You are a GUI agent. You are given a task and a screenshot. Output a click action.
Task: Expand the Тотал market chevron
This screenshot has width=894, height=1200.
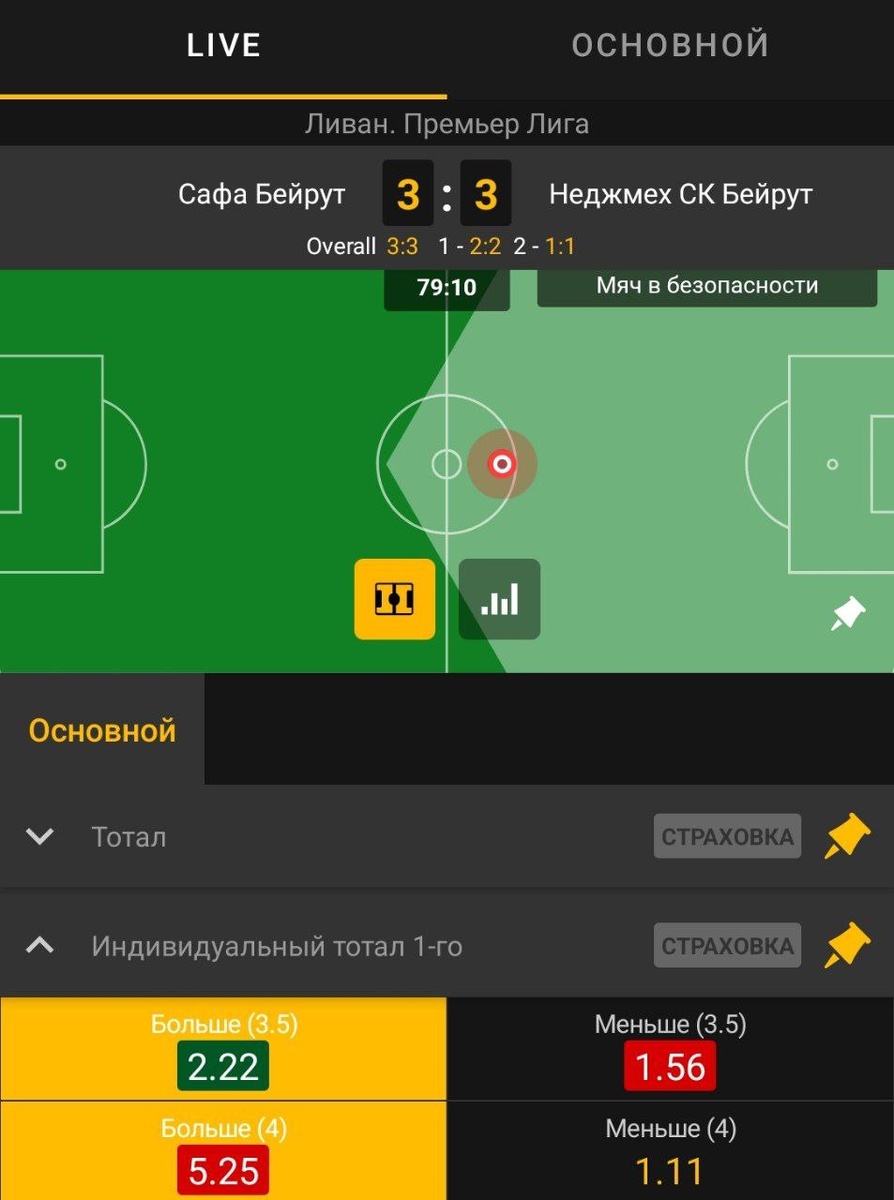pos(39,836)
